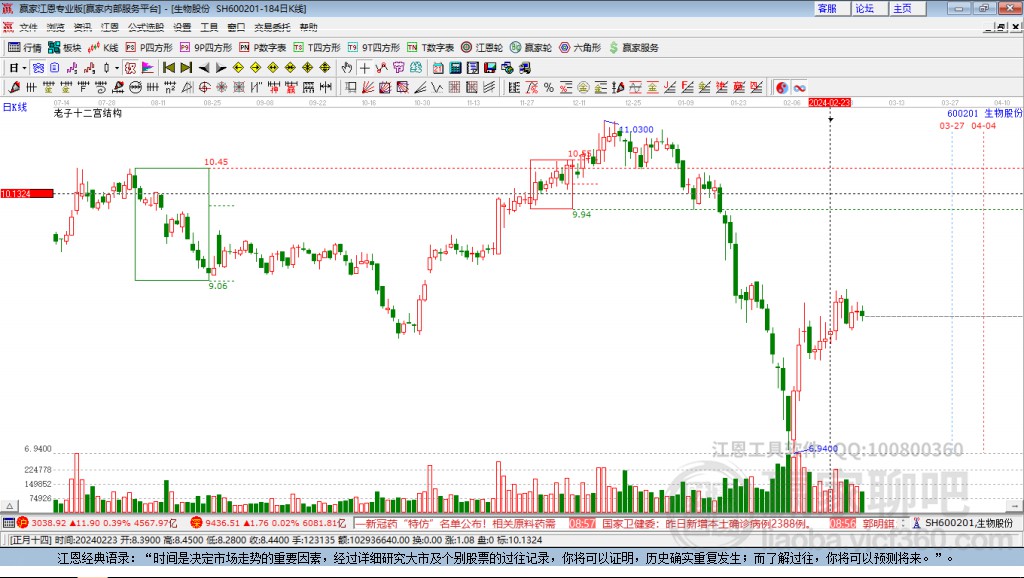
Task: Open the 公式选股 menu
Action: [x=146, y=27]
